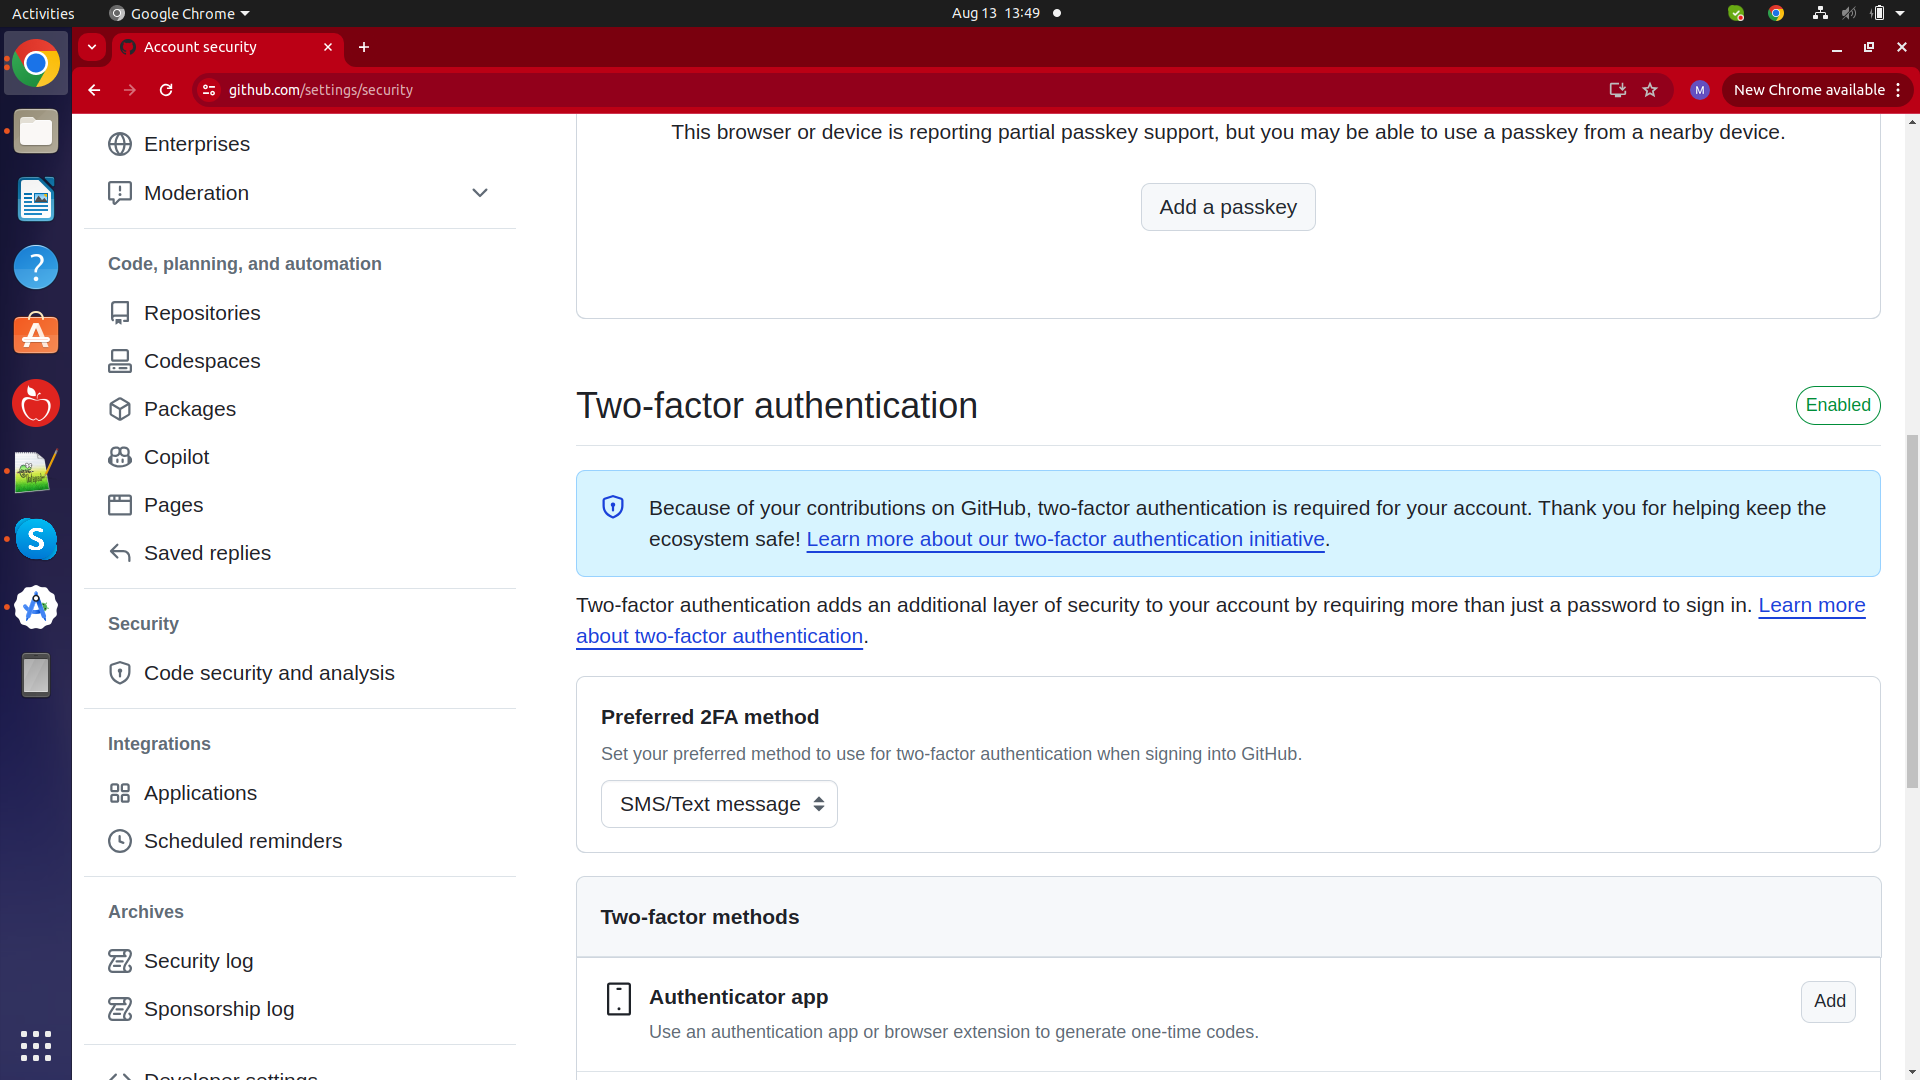
Task: Open Saved replies label
Action: pyautogui.click(x=207, y=553)
